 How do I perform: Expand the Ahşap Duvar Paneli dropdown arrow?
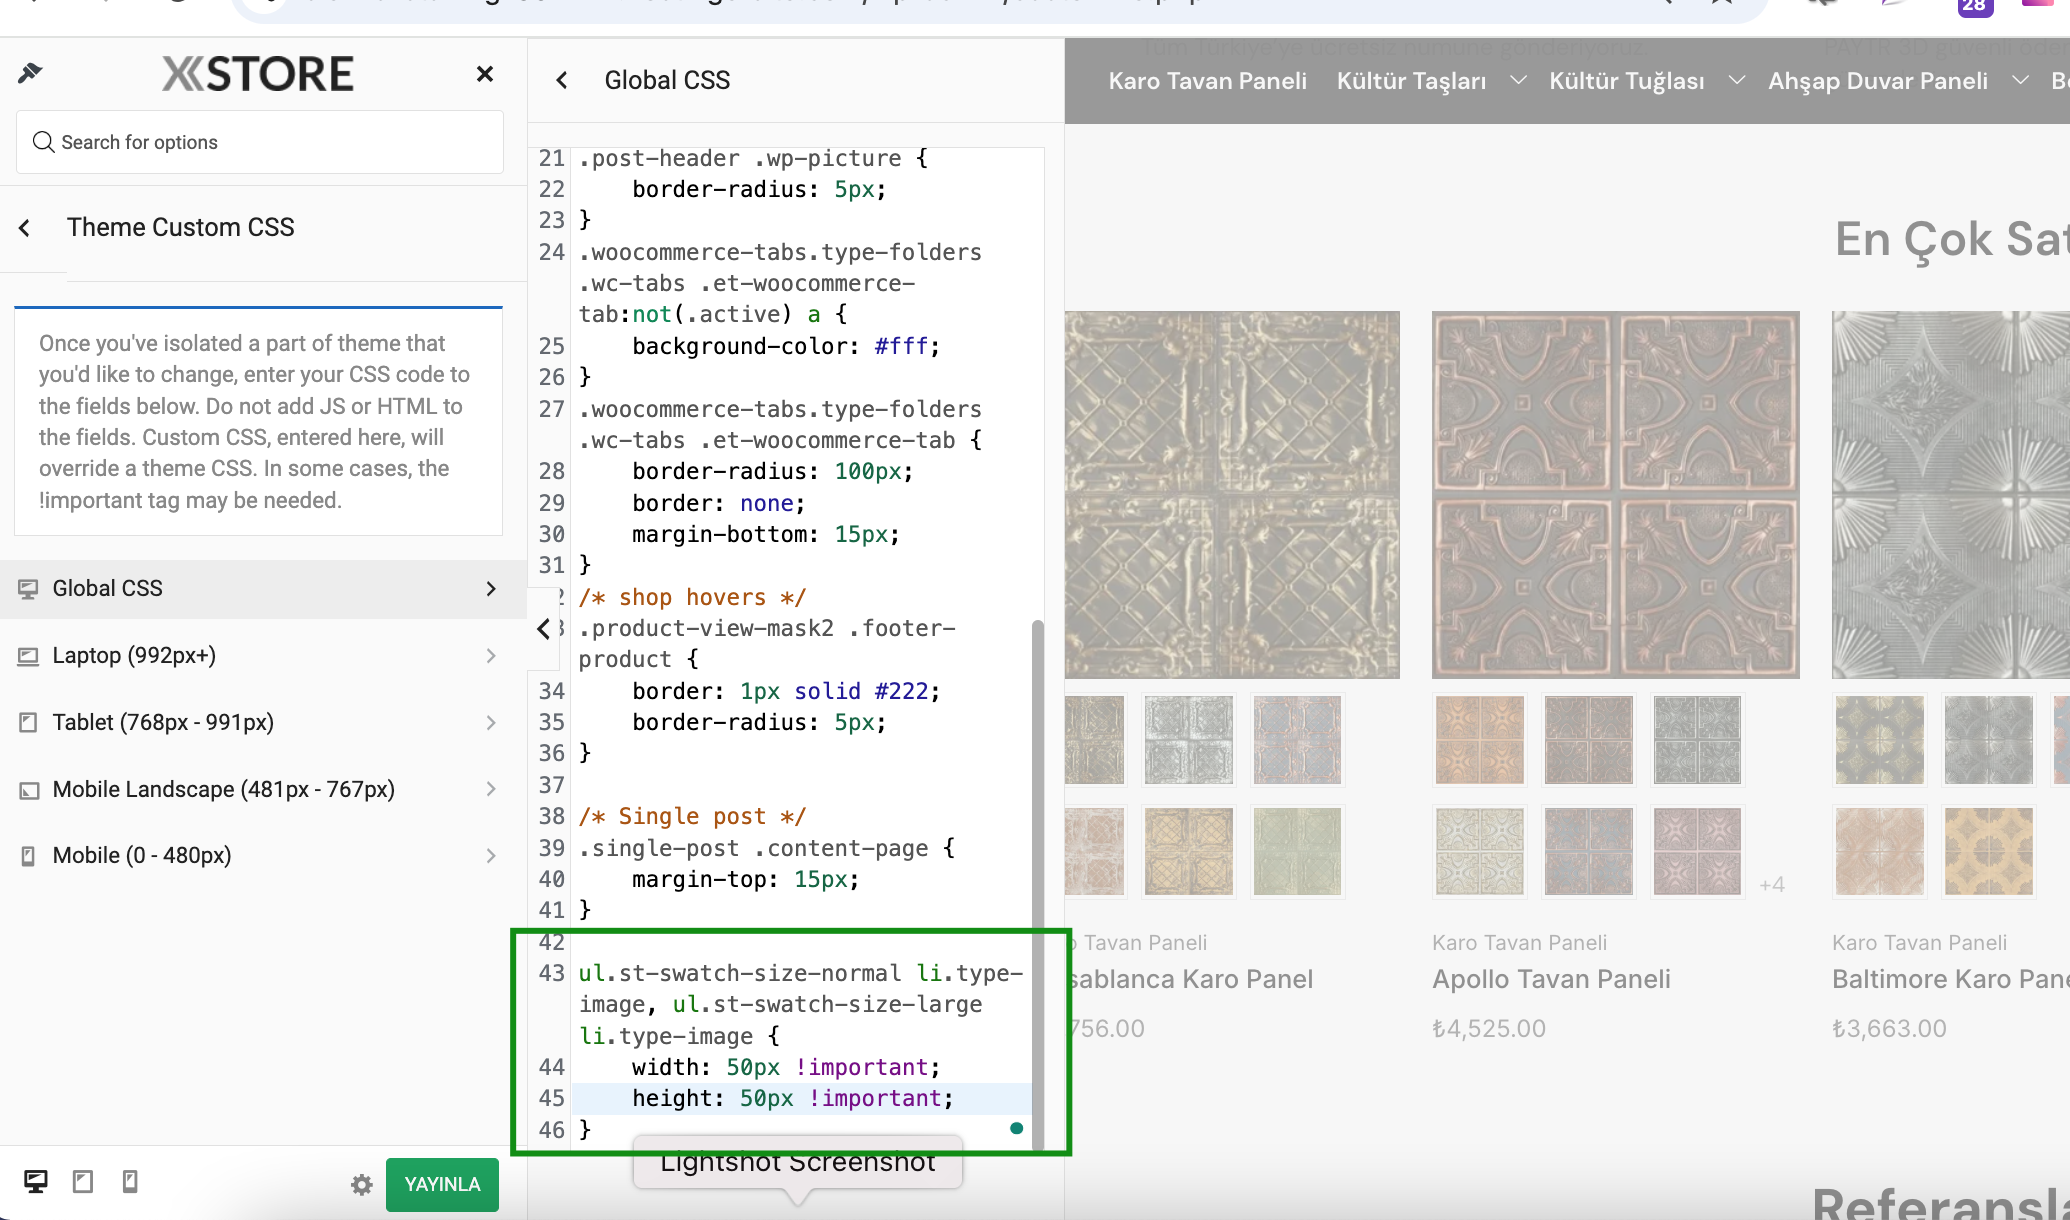2020,80
